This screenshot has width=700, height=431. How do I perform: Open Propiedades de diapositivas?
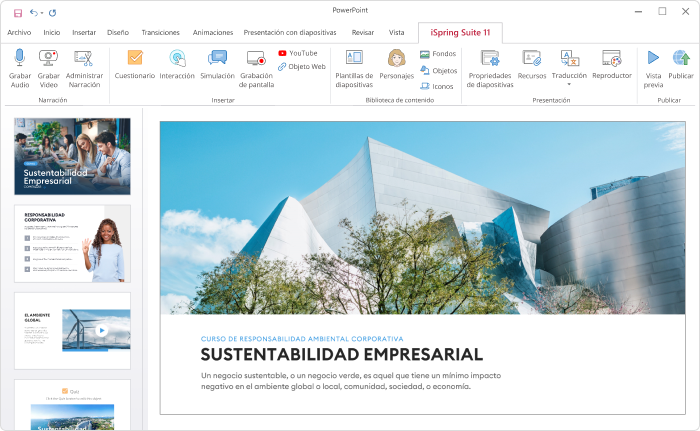tap(490, 68)
